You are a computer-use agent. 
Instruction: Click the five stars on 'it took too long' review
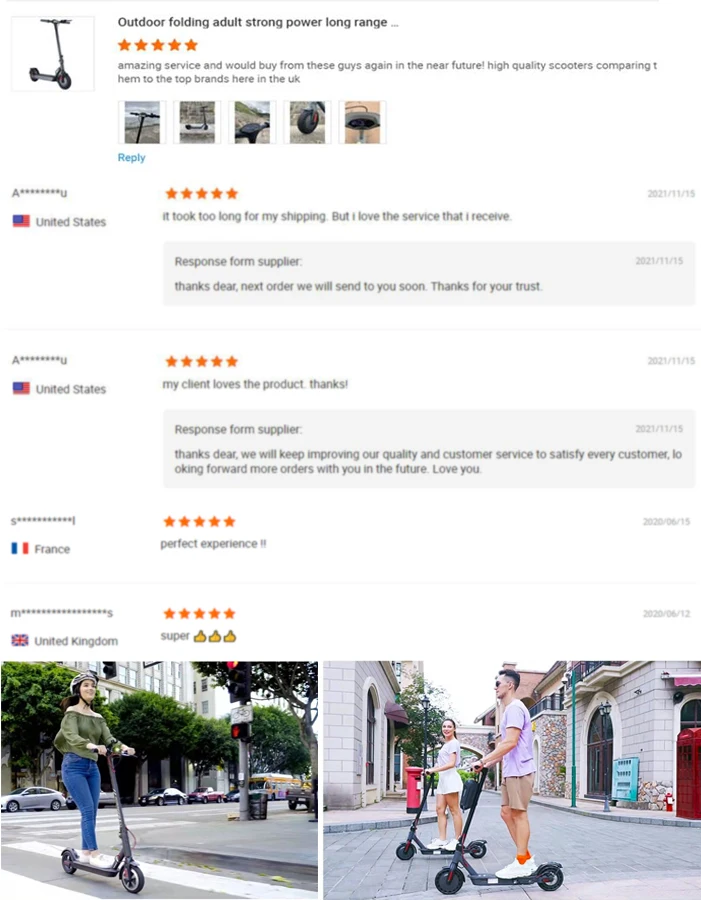click(x=202, y=193)
